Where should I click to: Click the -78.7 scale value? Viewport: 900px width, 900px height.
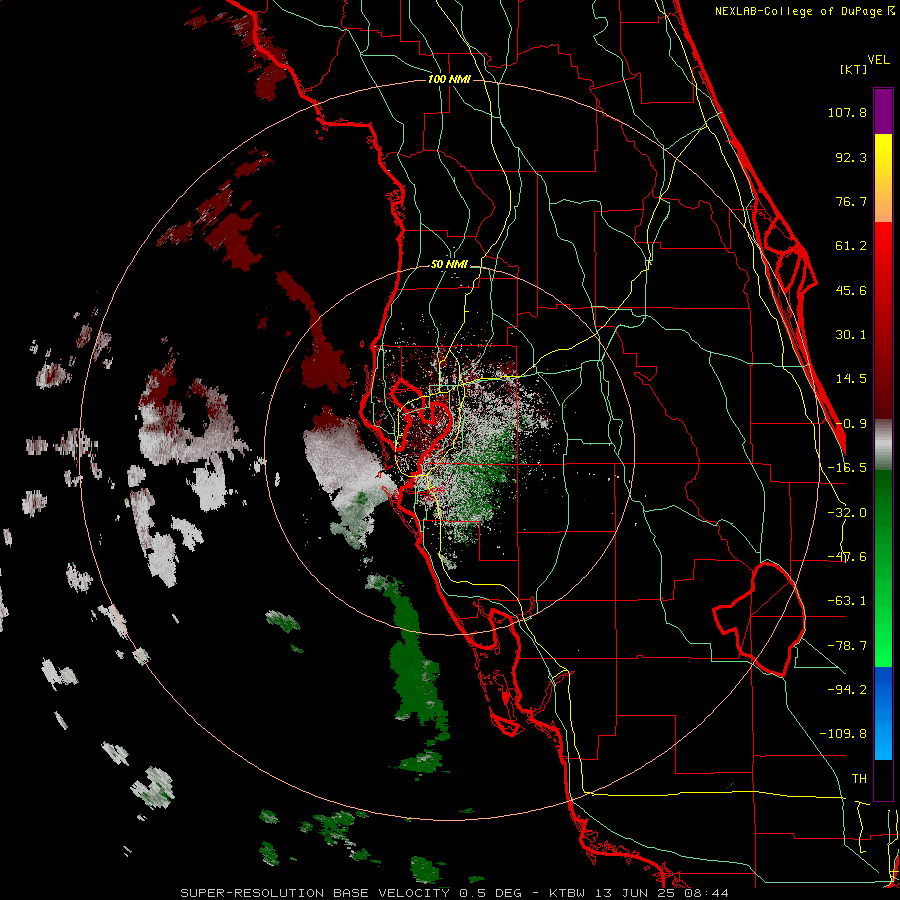click(x=847, y=646)
